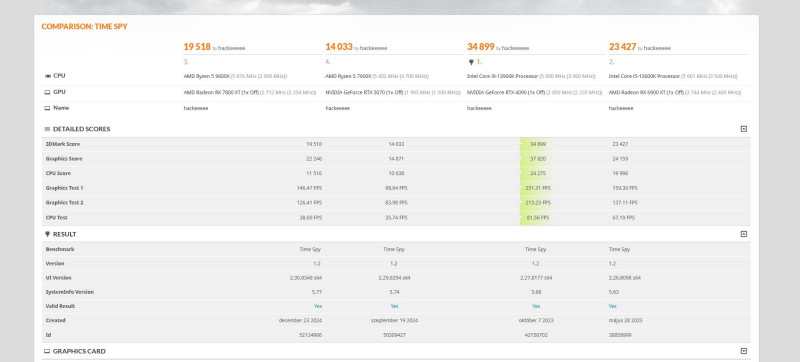Click UI Version 2.27.8177 s64
800x362 pixels.
tap(536, 278)
